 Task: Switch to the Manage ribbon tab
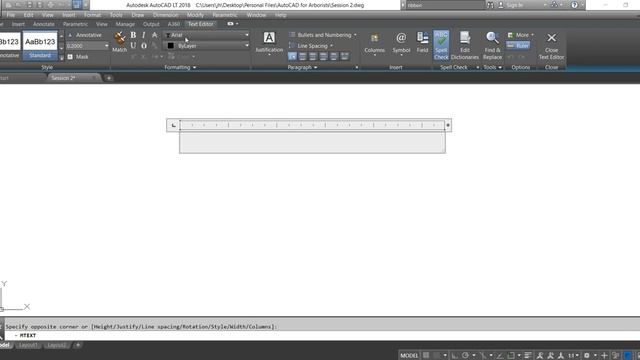pyautogui.click(x=125, y=24)
